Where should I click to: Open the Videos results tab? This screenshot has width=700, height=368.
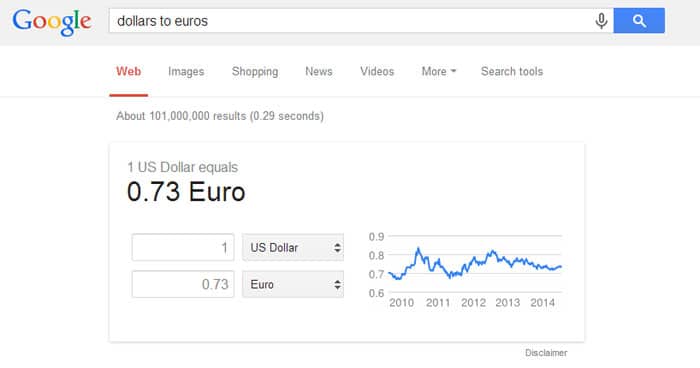pyautogui.click(x=377, y=71)
